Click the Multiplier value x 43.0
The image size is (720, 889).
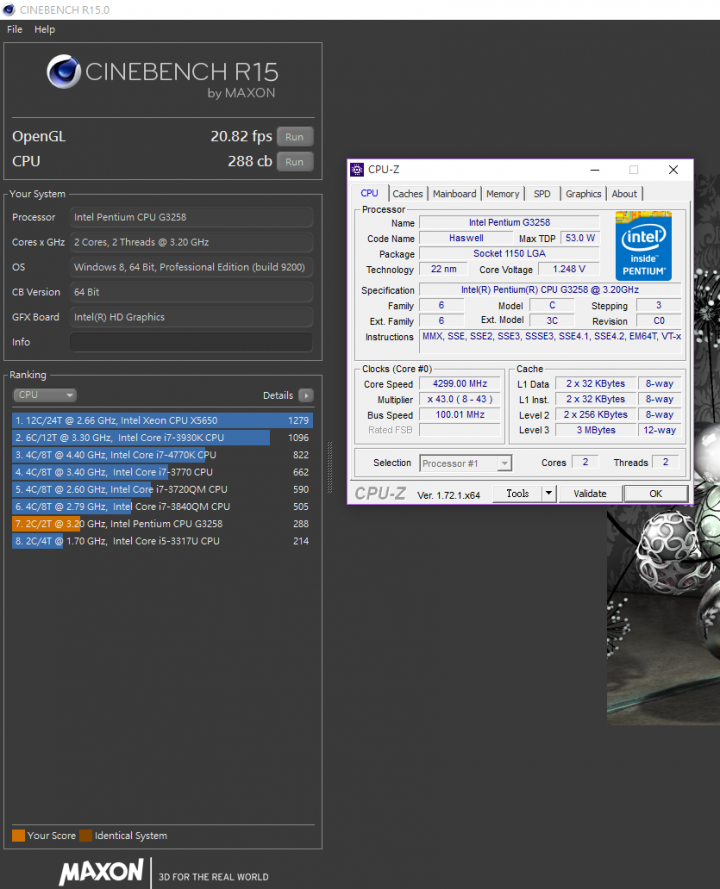(x=460, y=399)
